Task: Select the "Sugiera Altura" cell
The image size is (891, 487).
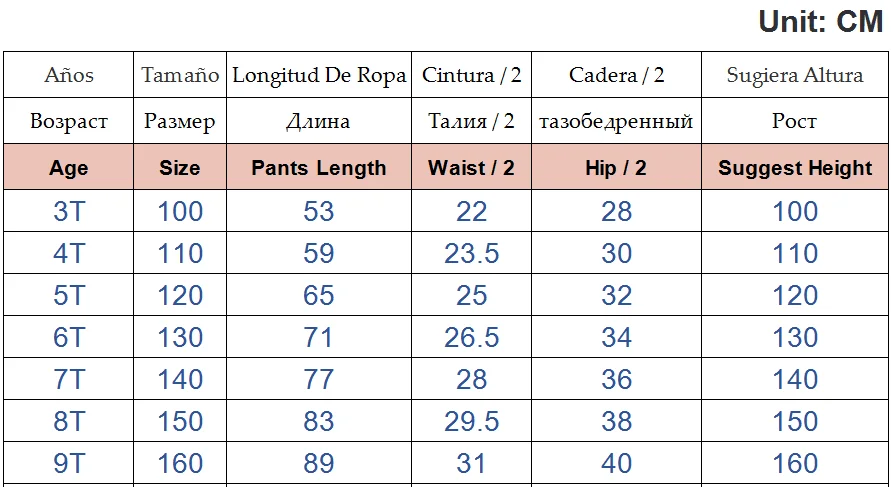Action: pos(795,75)
